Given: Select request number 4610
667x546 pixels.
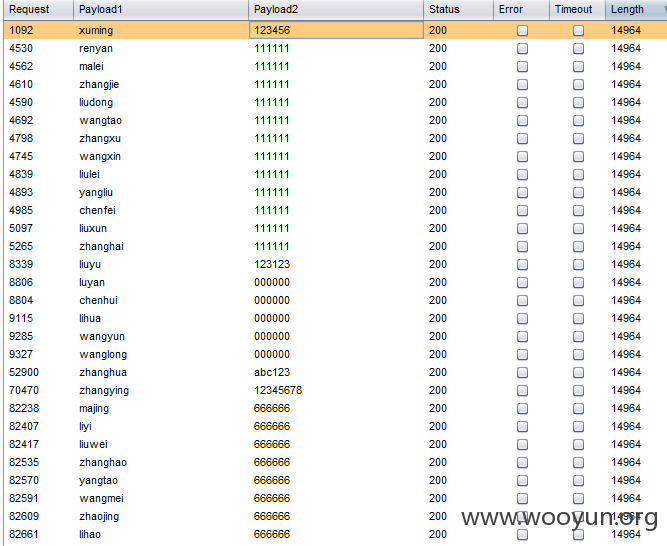Looking at the screenshot, I should point(21,84).
